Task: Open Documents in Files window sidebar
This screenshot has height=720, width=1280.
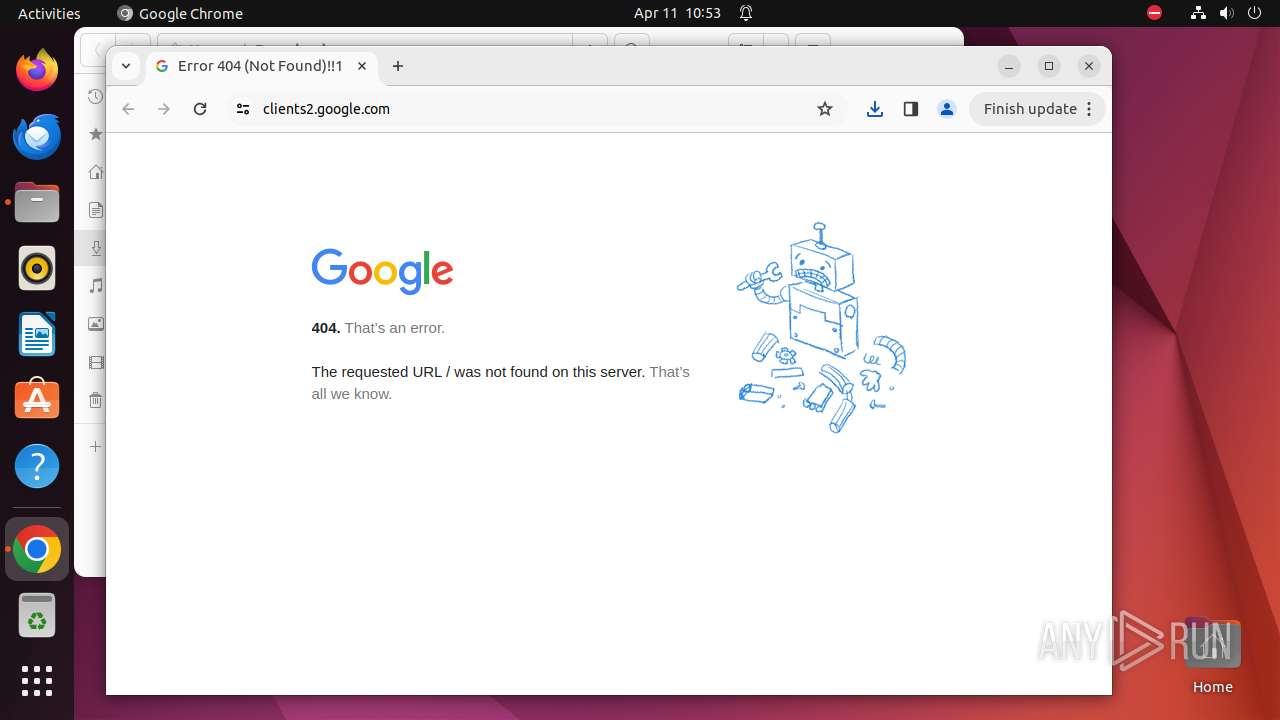Action: pyautogui.click(x=96, y=210)
